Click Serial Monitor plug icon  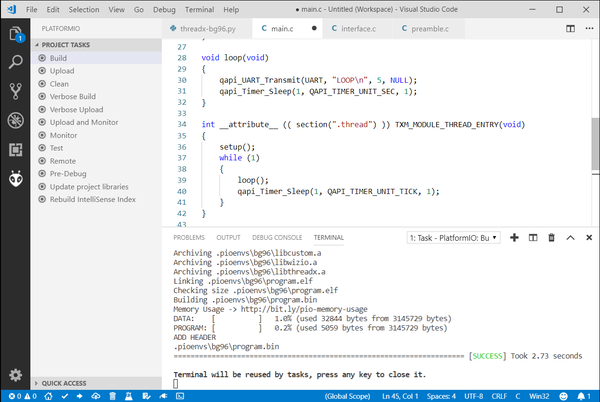[x=163, y=396]
